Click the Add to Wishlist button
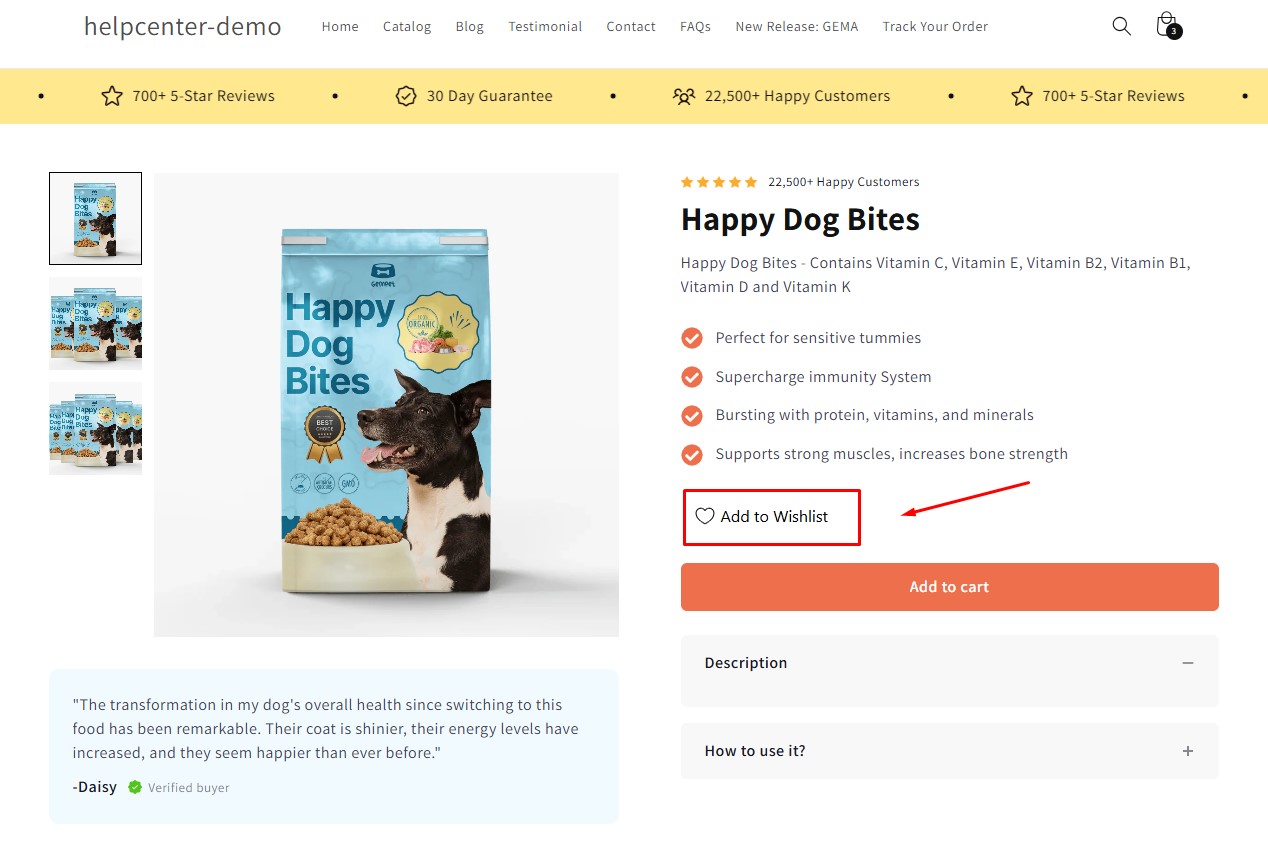Viewport: 1268px width, 843px height. [773, 516]
